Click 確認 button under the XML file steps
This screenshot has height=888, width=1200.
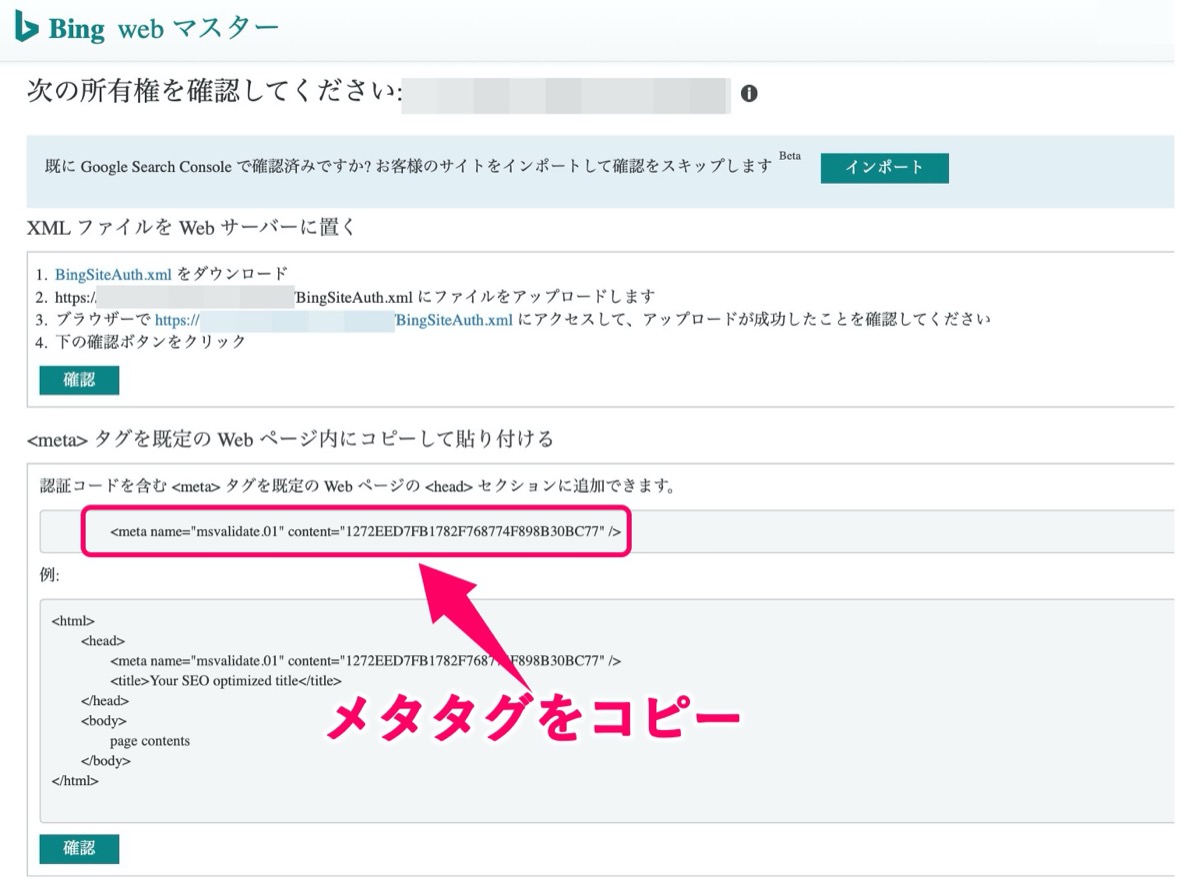click(79, 380)
